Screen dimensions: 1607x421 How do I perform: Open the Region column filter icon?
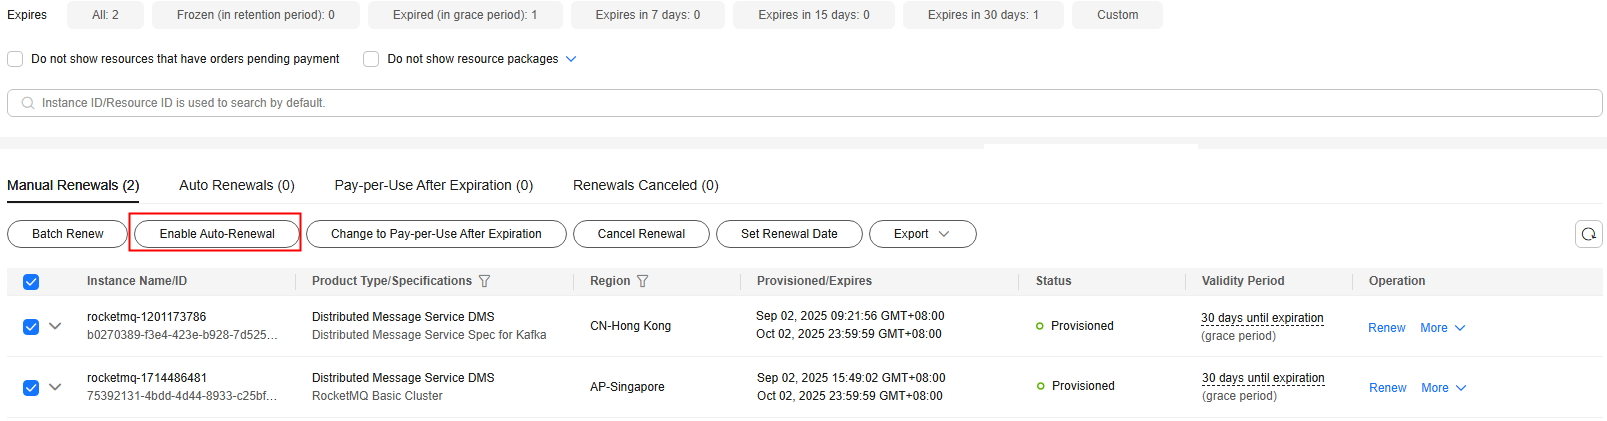click(x=643, y=281)
